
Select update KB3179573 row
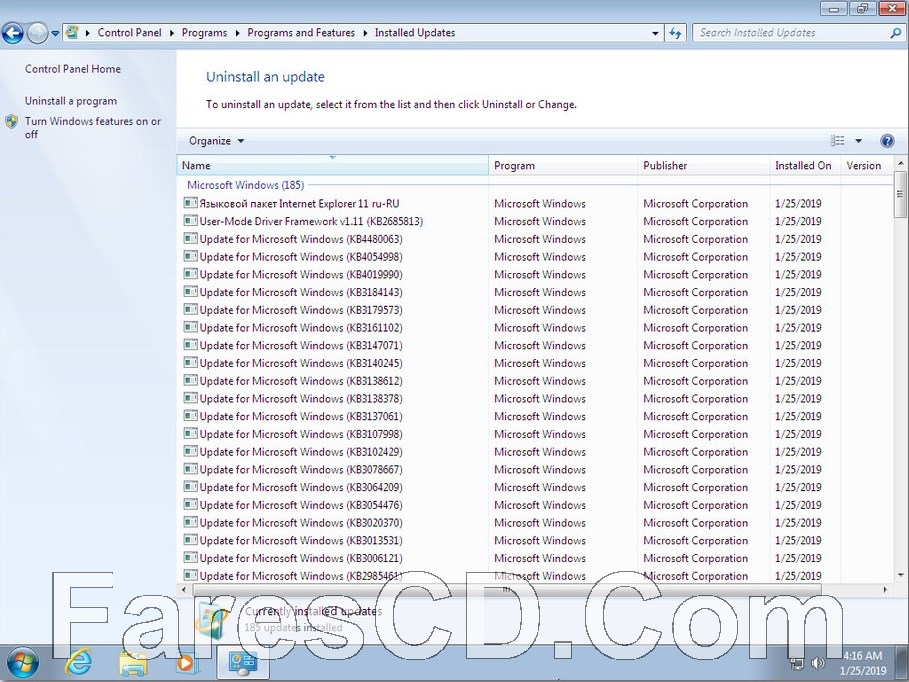click(x=535, y=310)
